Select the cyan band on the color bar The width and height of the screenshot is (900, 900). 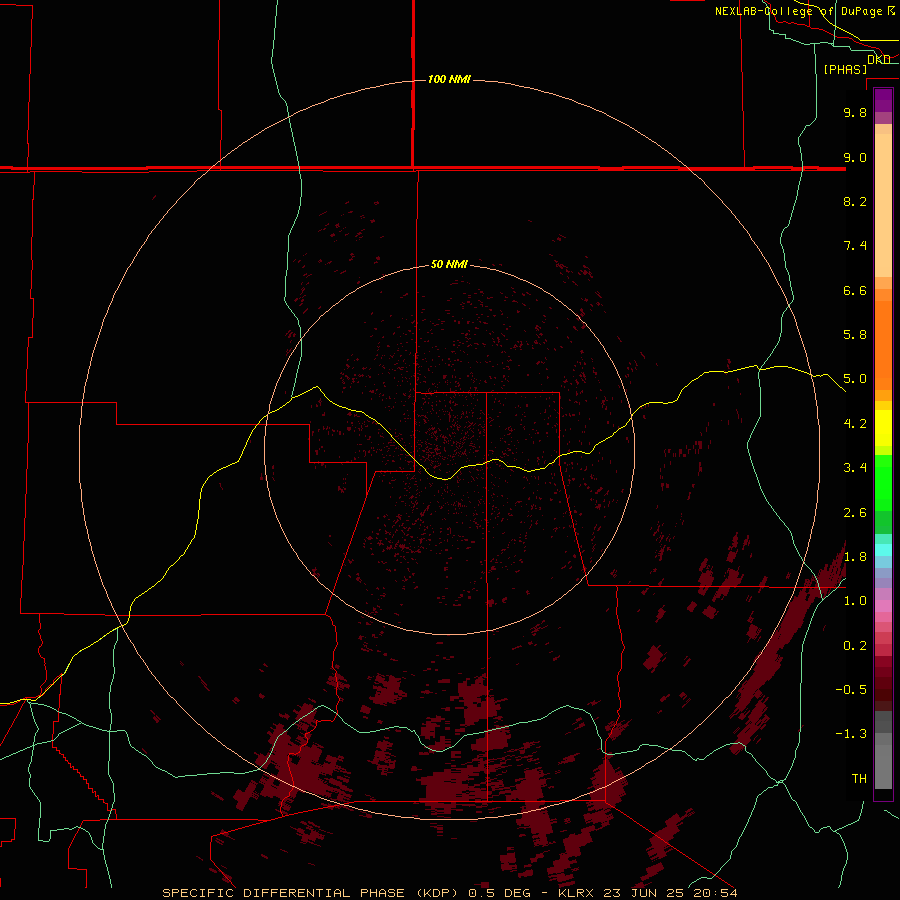[883, 549]
